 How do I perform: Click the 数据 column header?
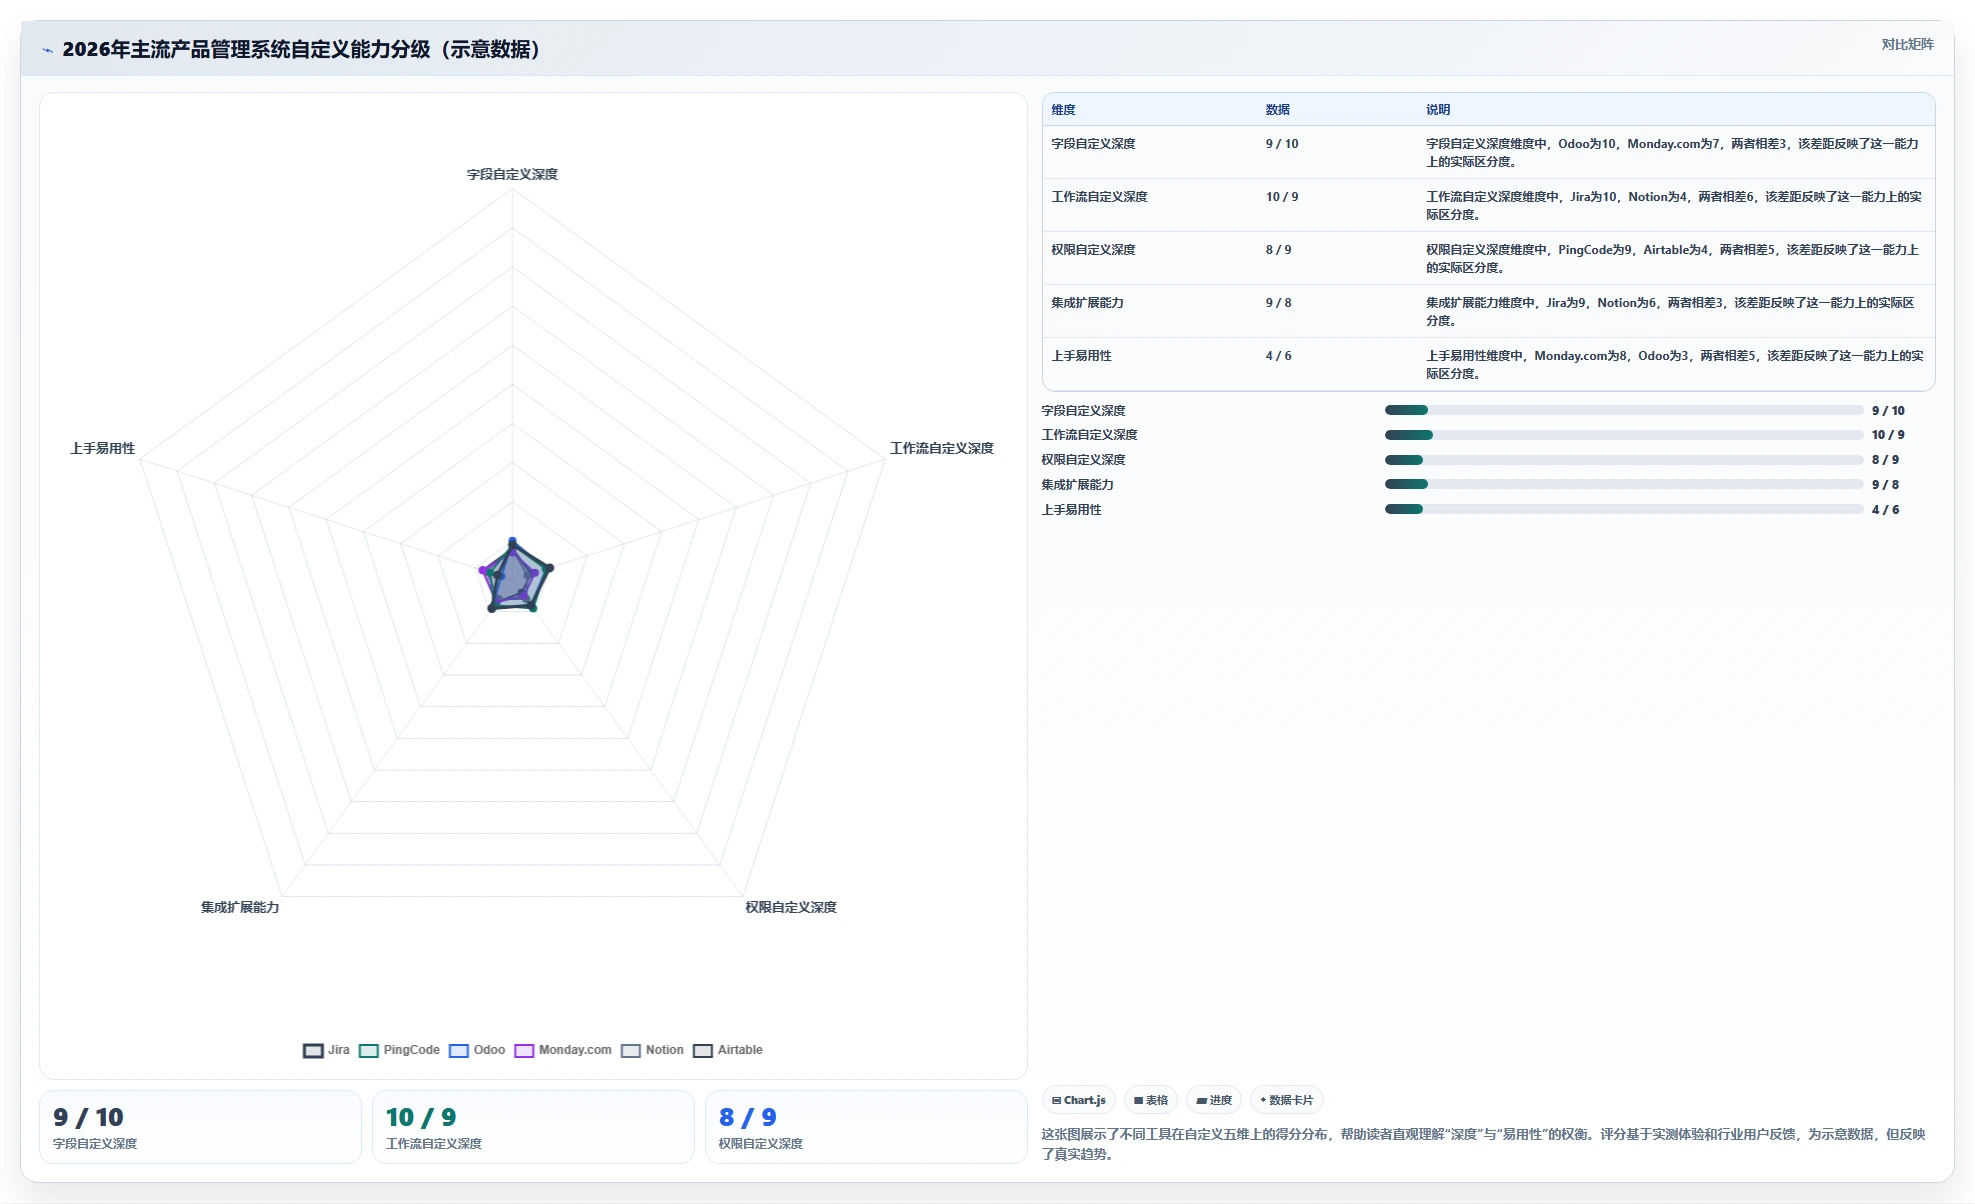[x=1277, y=110]
